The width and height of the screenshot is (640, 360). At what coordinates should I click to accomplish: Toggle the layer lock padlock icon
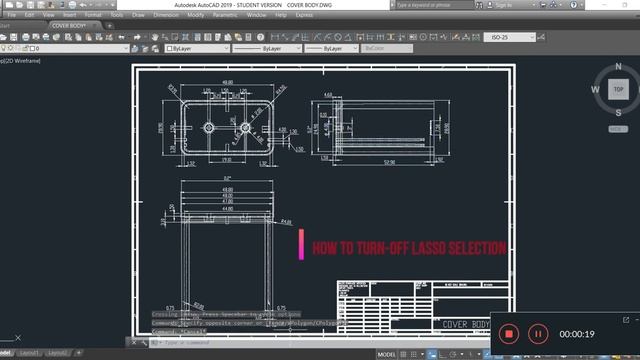[25, 49]
